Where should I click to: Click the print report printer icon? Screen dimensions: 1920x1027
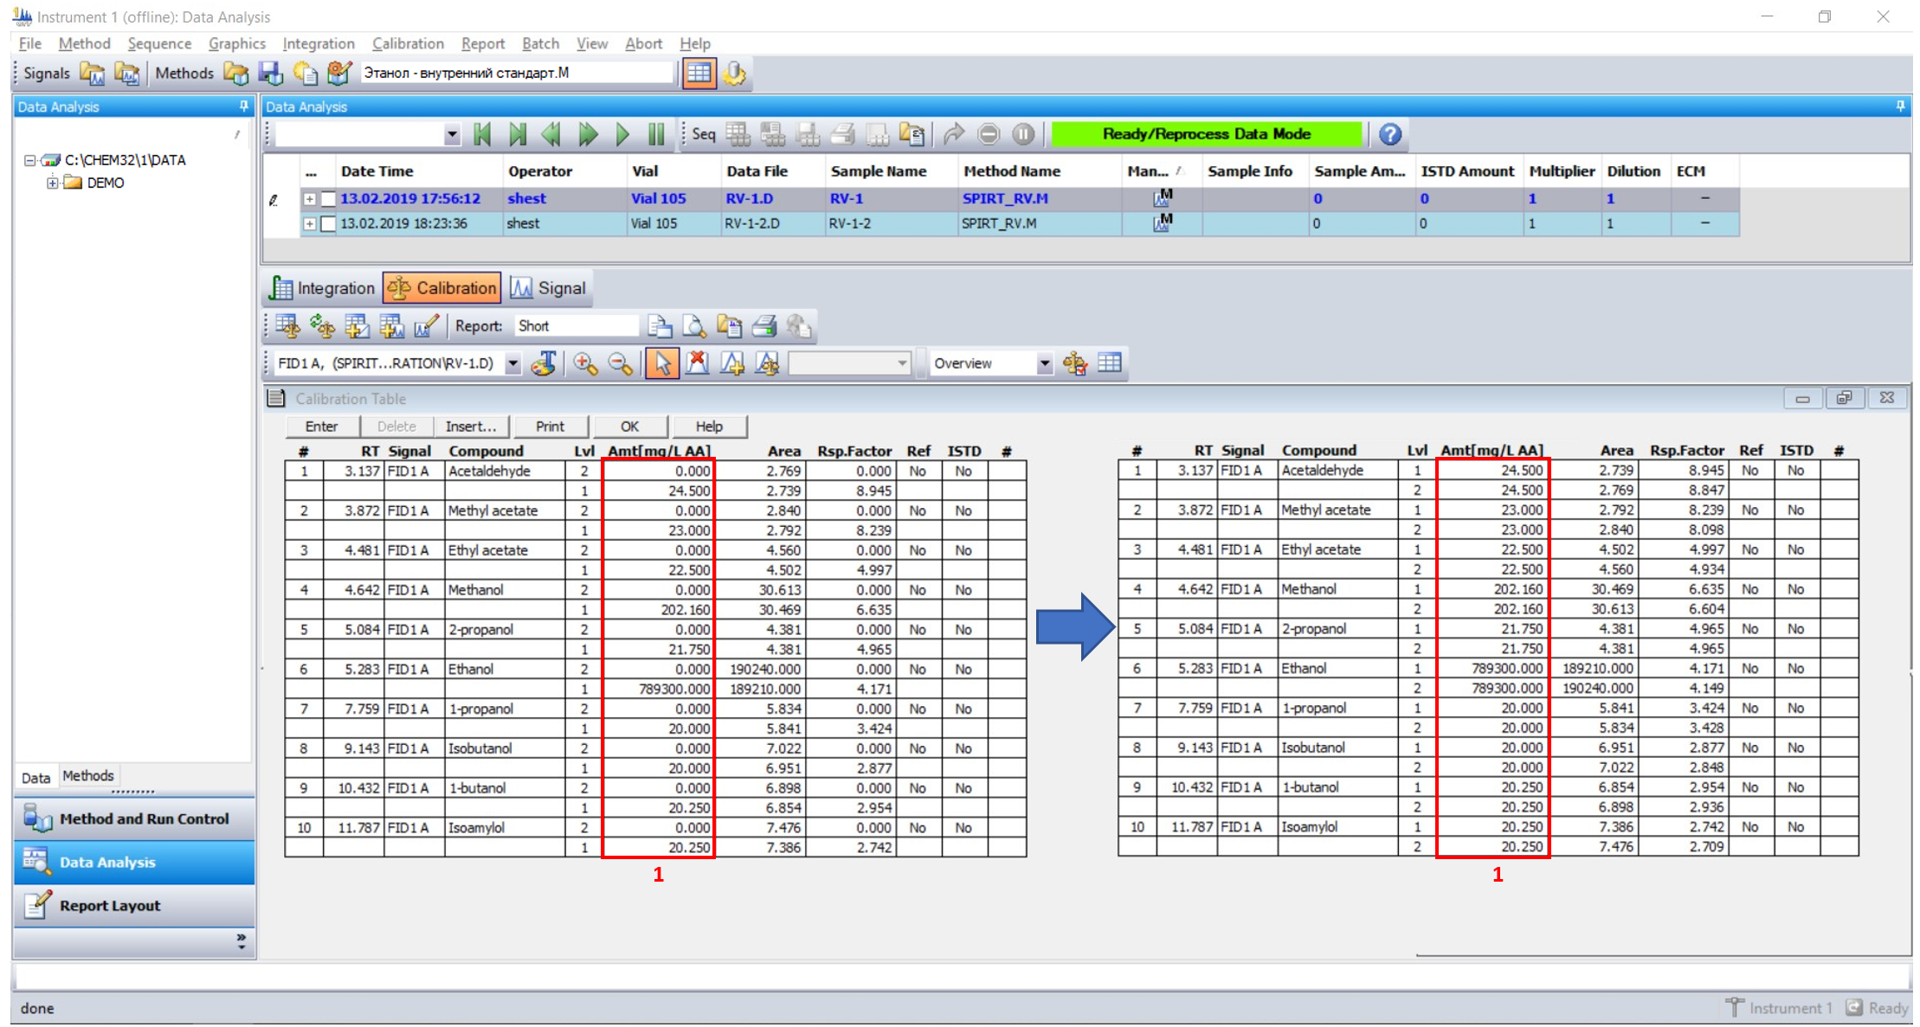tap(764, 326)
